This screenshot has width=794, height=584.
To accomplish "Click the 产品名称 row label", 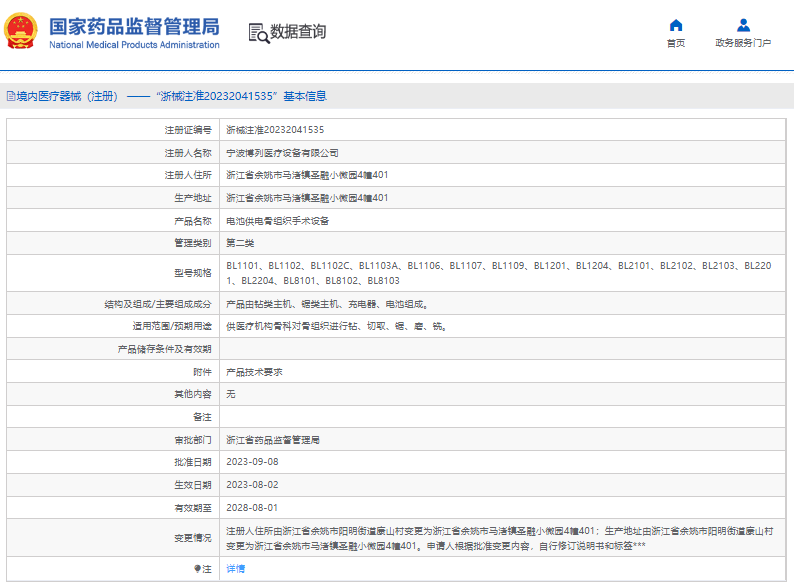I will coord(193,221).
